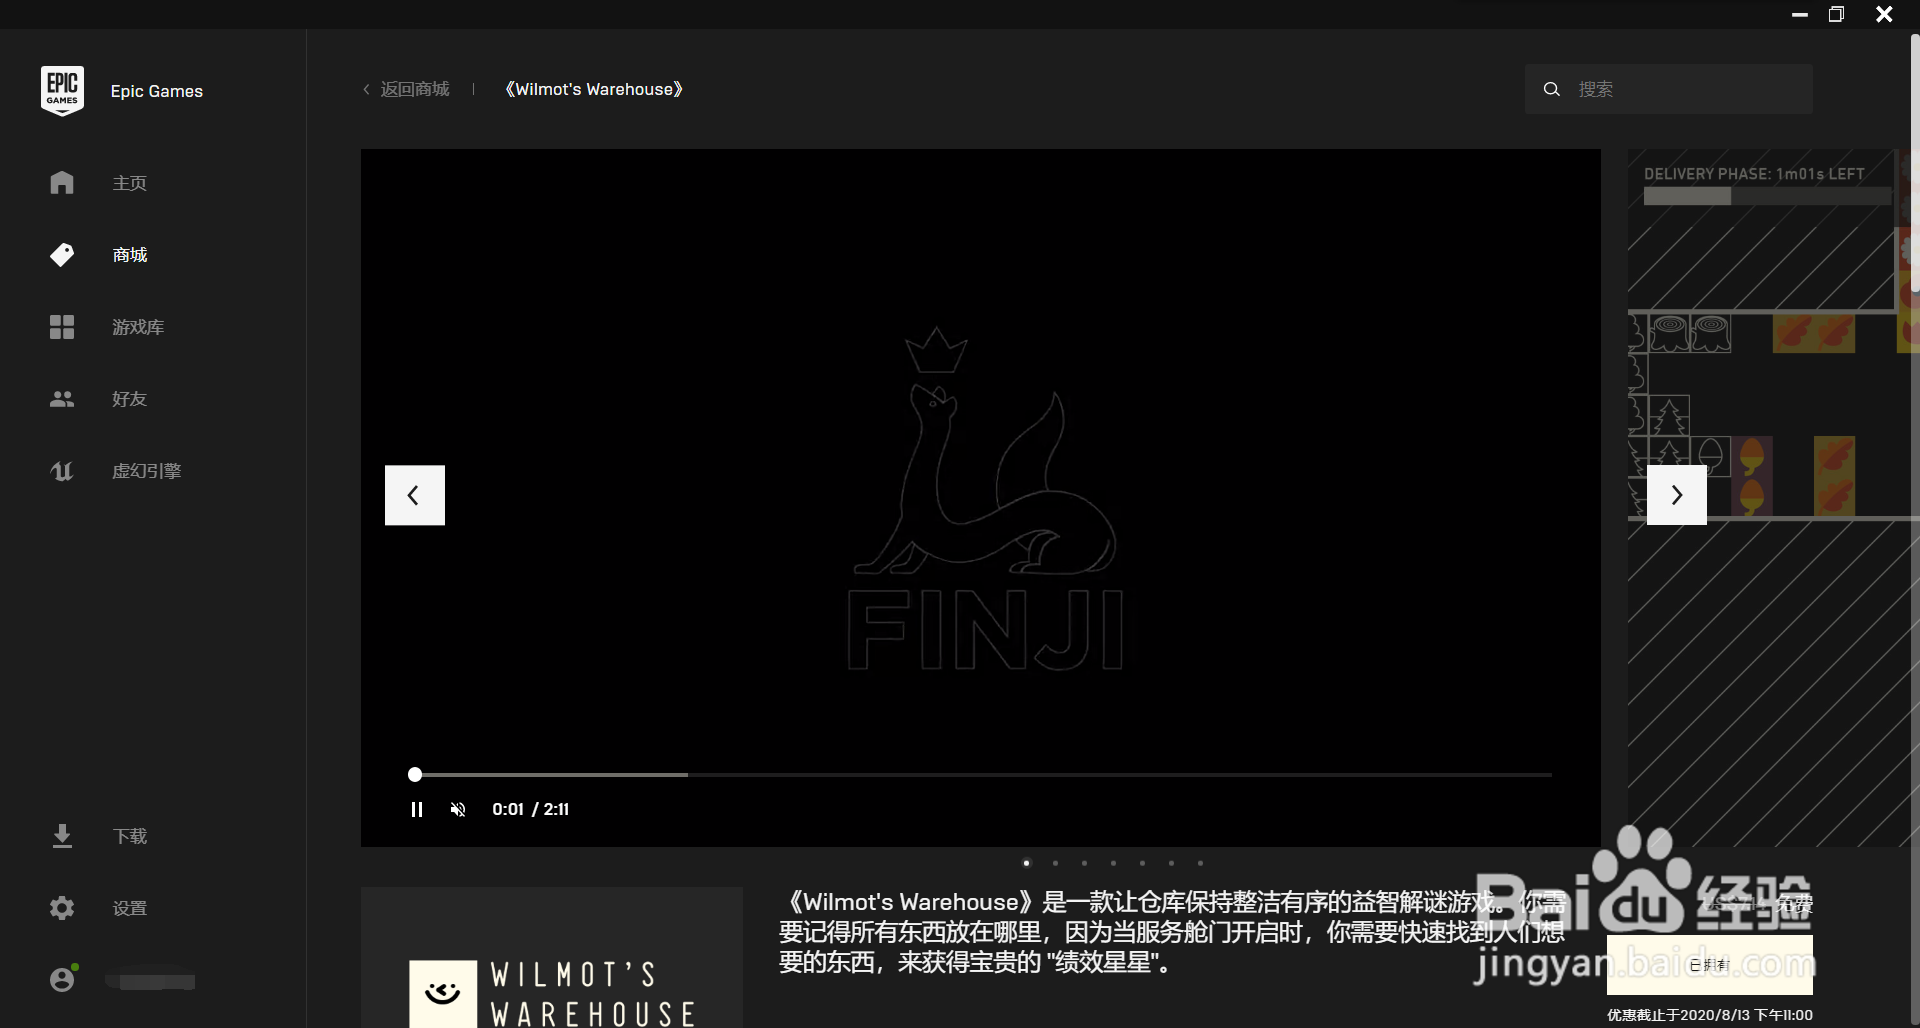Open the 游戏库 menu label

pos(138,327)
